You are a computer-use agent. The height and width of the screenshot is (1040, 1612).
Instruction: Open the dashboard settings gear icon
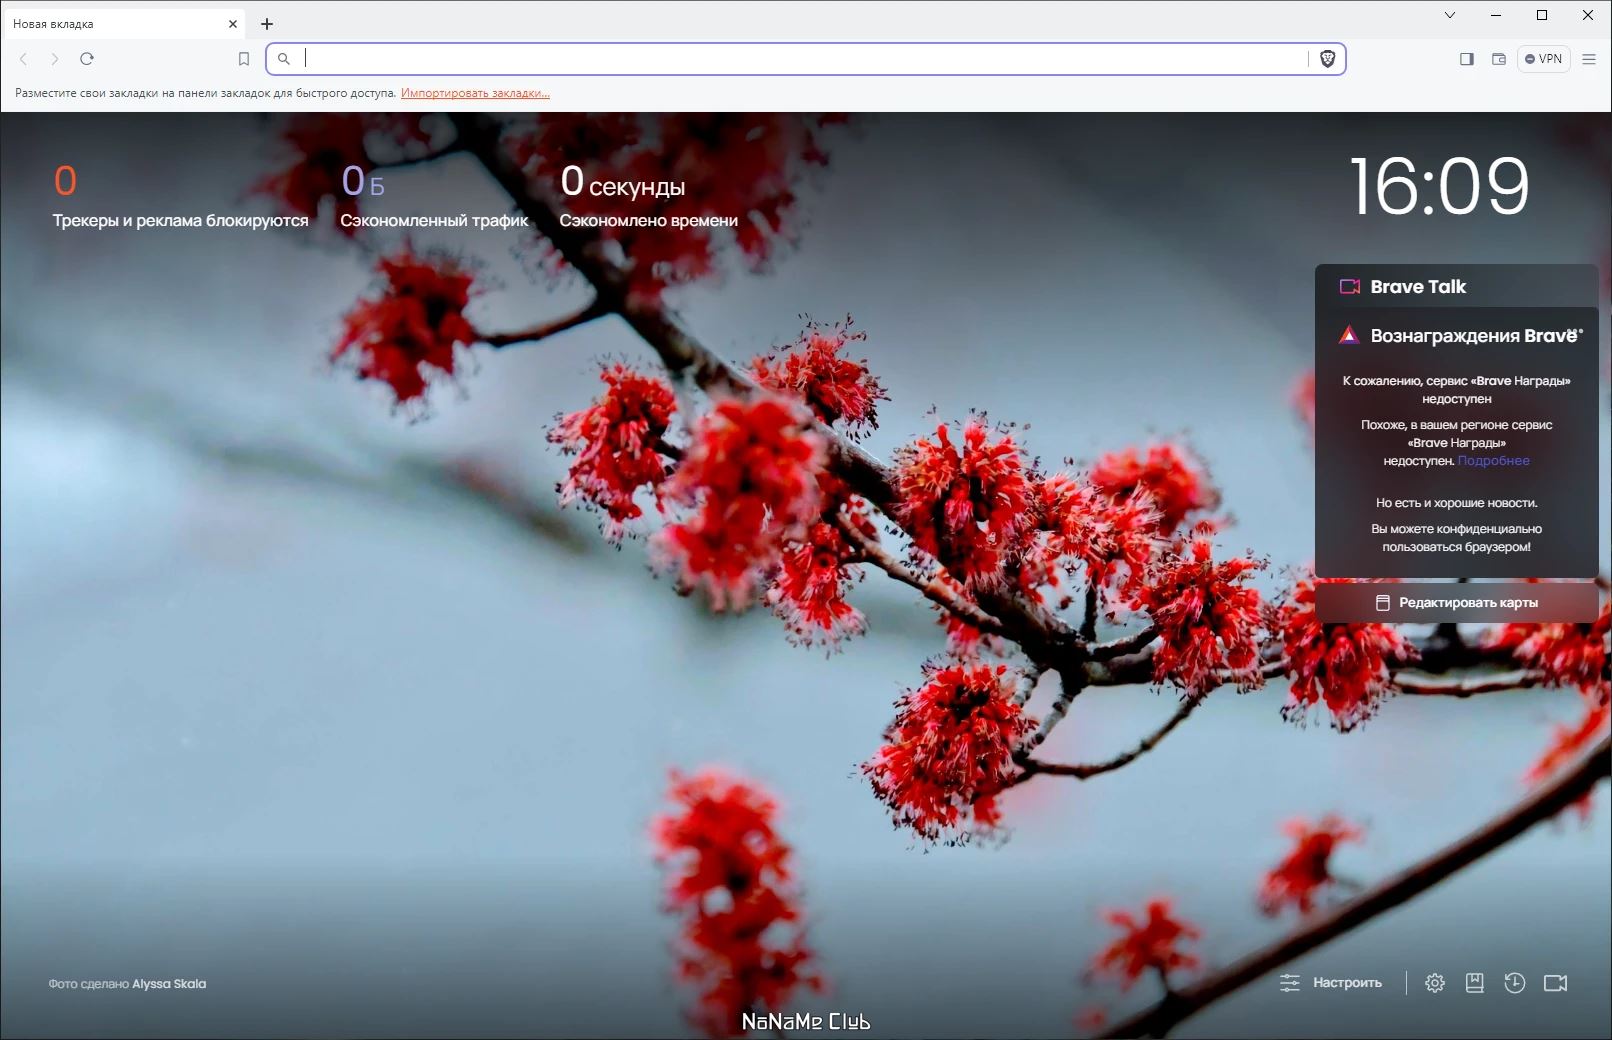pos(1435,983)
